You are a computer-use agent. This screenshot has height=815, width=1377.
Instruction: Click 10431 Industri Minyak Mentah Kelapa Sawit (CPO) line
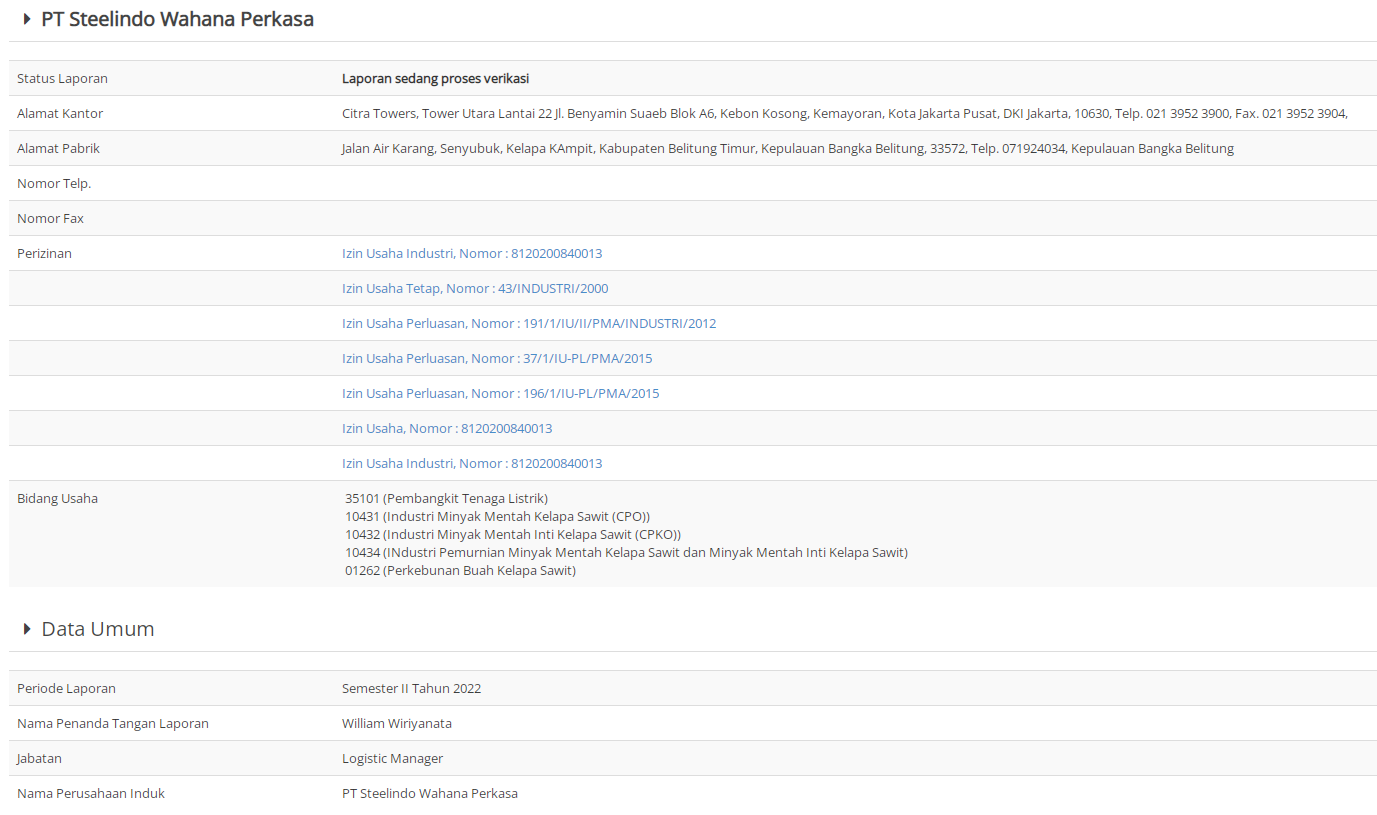498,516
